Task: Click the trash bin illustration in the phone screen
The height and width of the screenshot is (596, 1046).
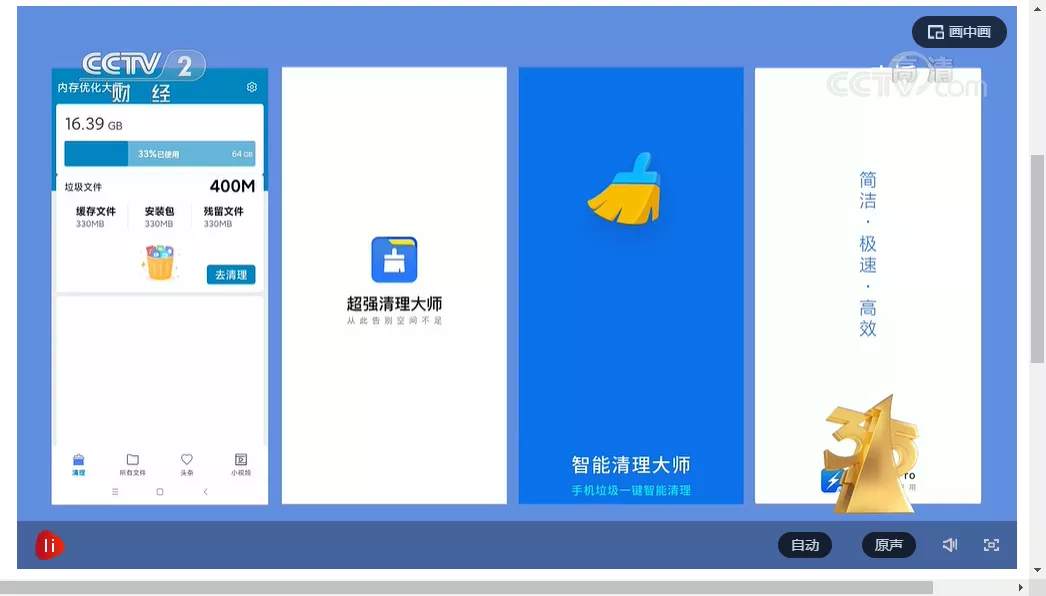Action: tap(159, 262)
